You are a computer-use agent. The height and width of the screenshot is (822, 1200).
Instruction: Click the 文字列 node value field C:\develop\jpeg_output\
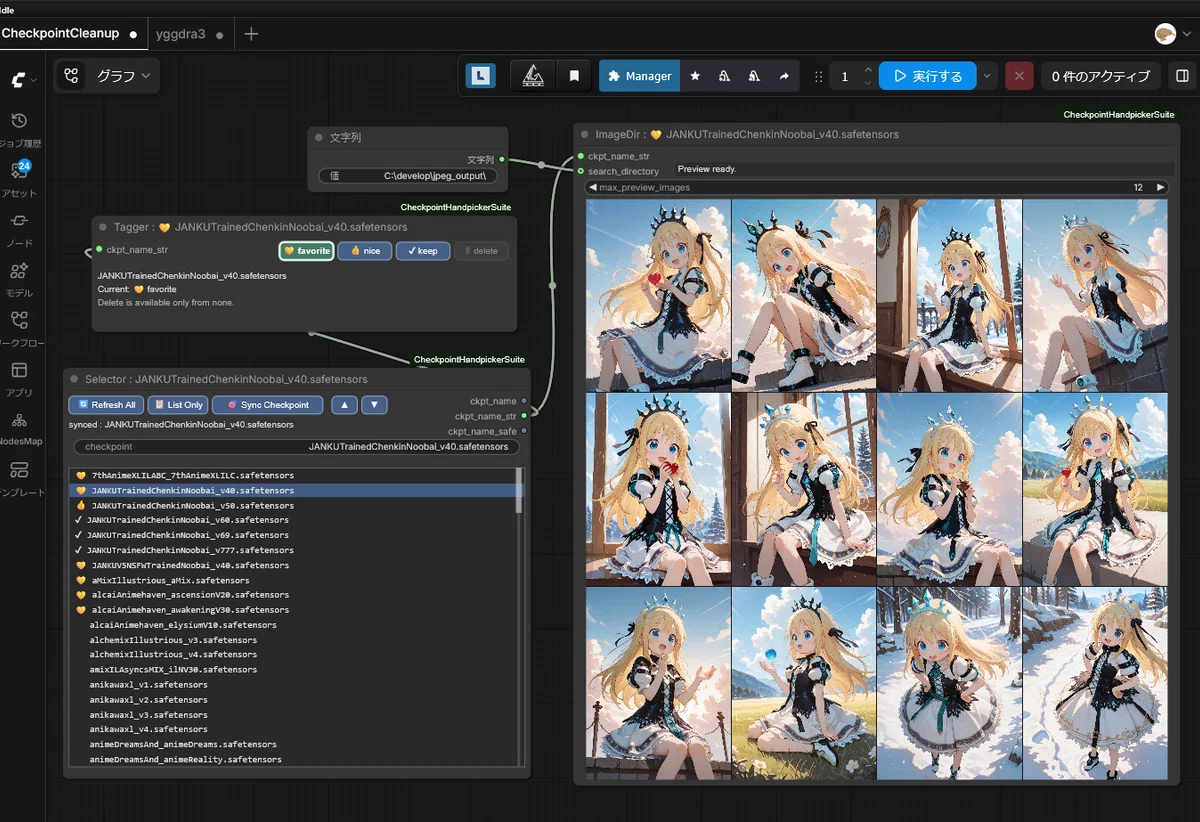(x=407, y=176)
